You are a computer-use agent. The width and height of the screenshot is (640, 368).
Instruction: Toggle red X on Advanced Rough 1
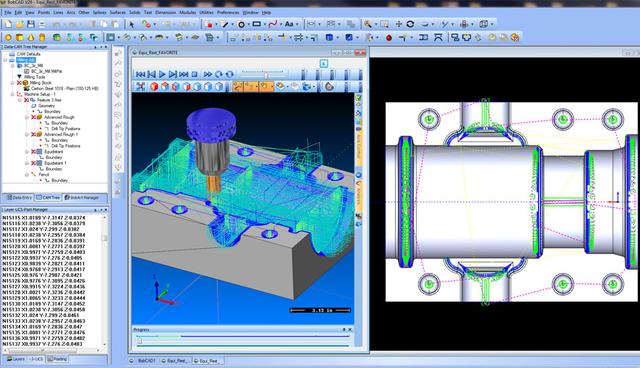(34, 134)
